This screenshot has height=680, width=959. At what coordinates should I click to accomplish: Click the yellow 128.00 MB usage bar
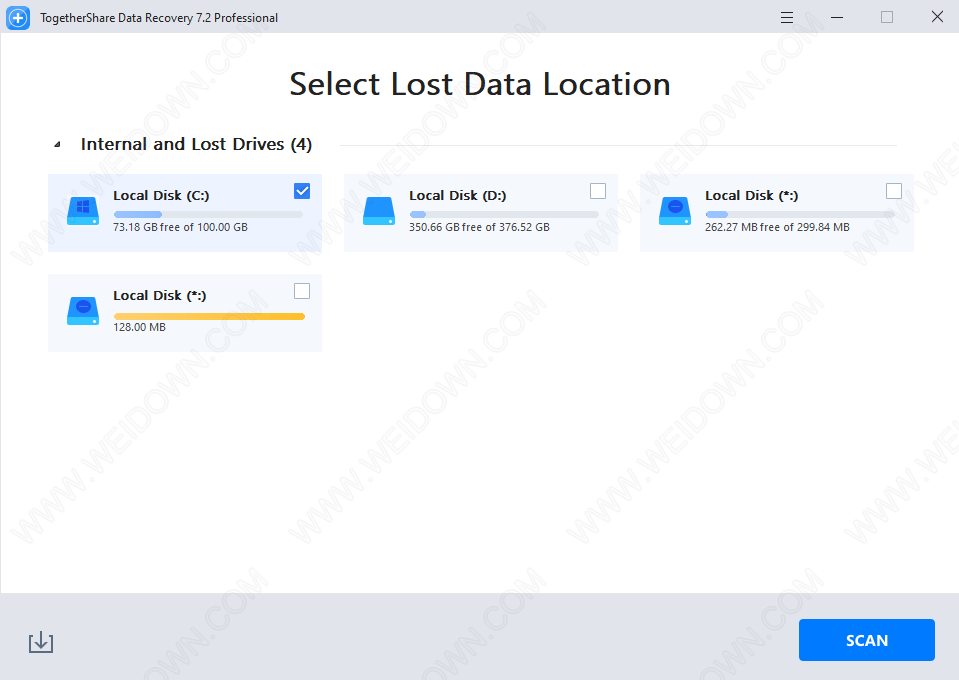[209, 317]
